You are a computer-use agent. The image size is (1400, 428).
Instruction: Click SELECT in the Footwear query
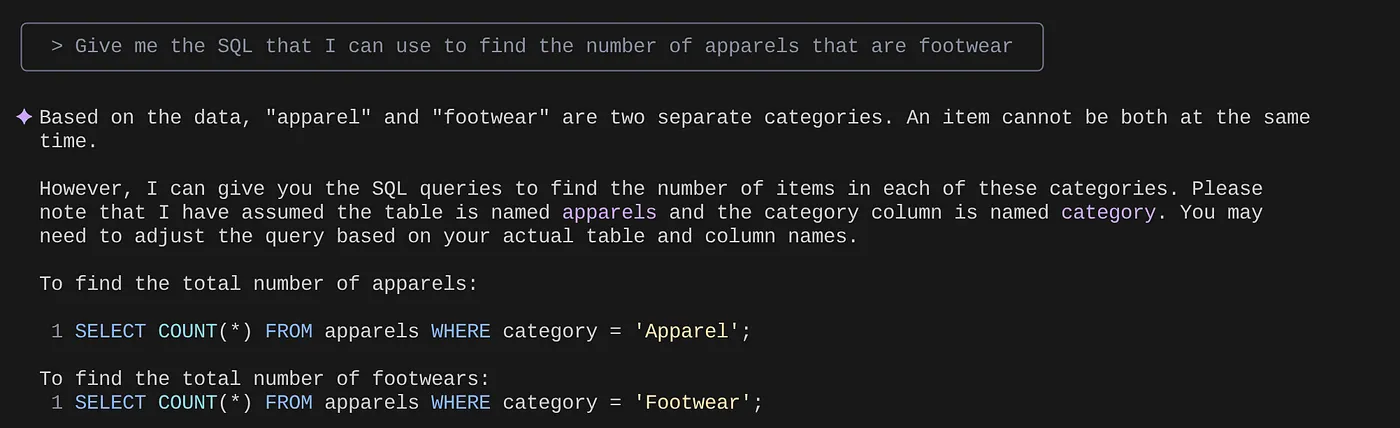point(110,403)
